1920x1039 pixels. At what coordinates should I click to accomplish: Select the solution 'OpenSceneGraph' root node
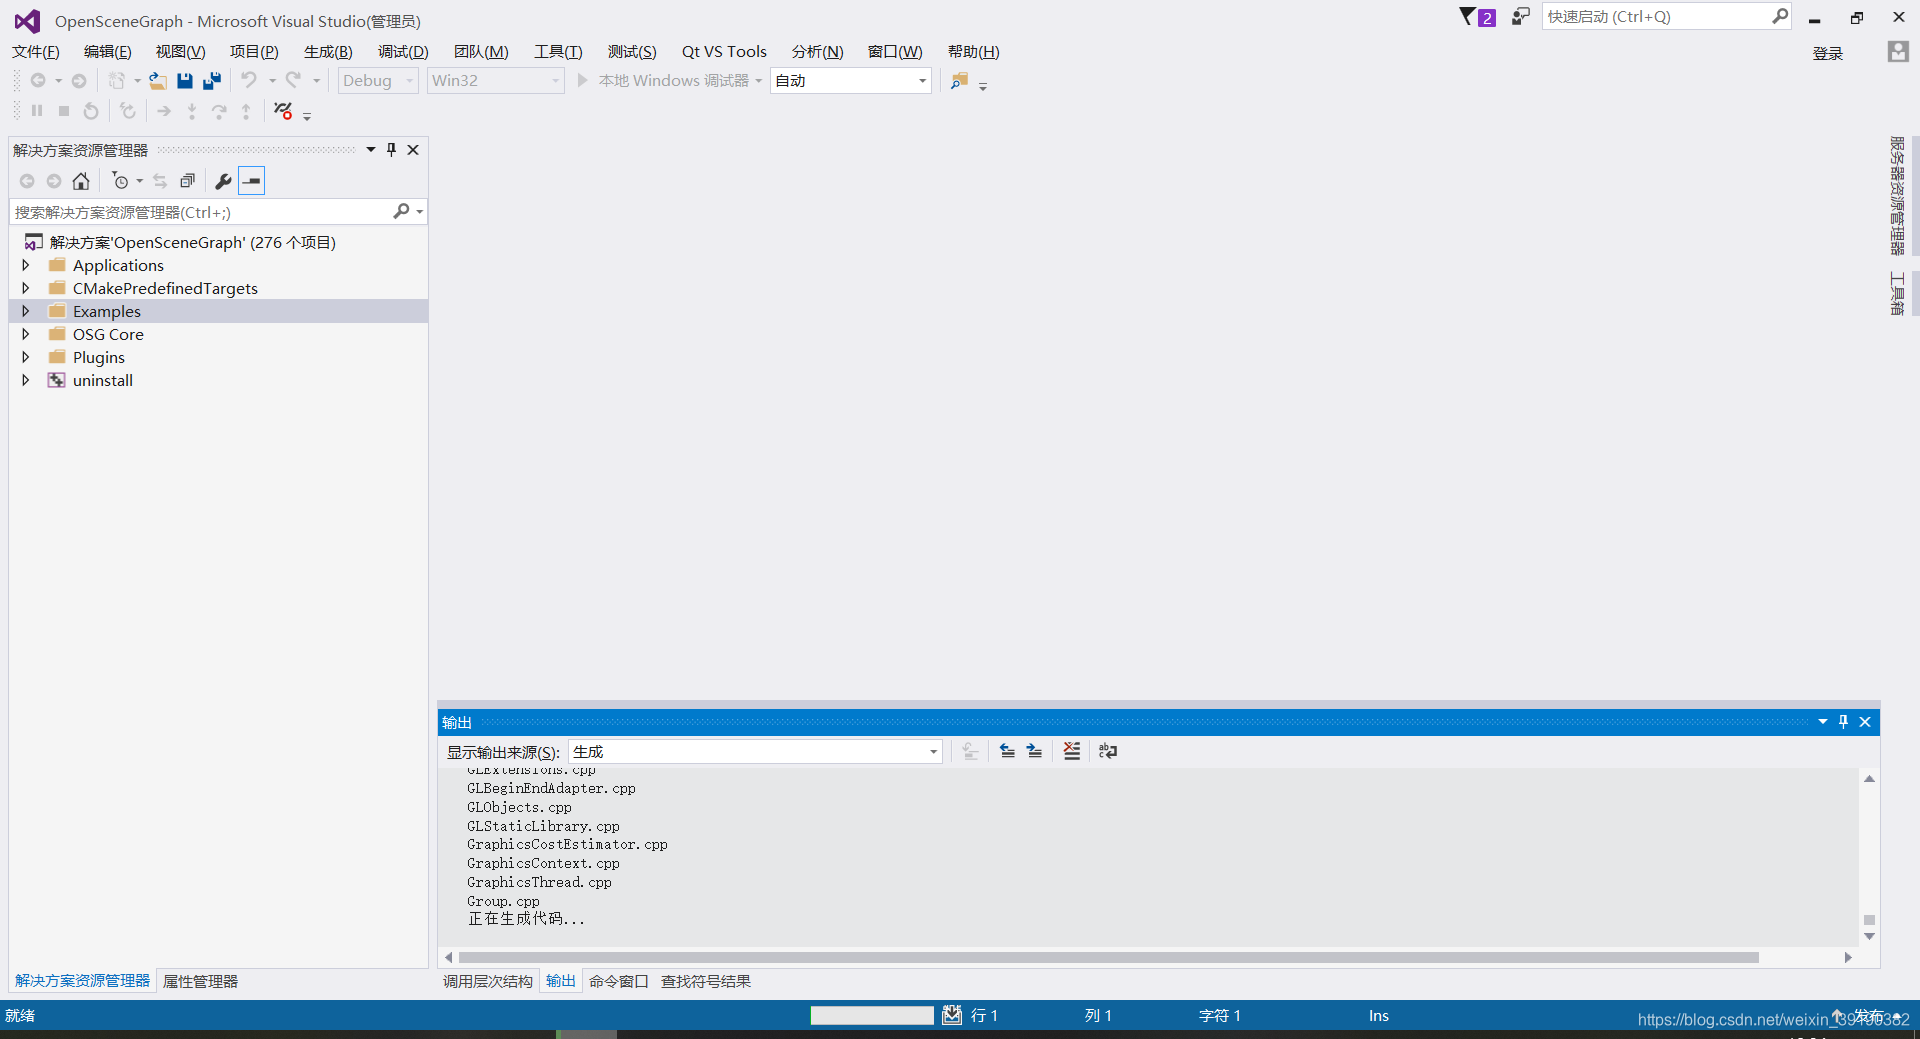point(193,242)
